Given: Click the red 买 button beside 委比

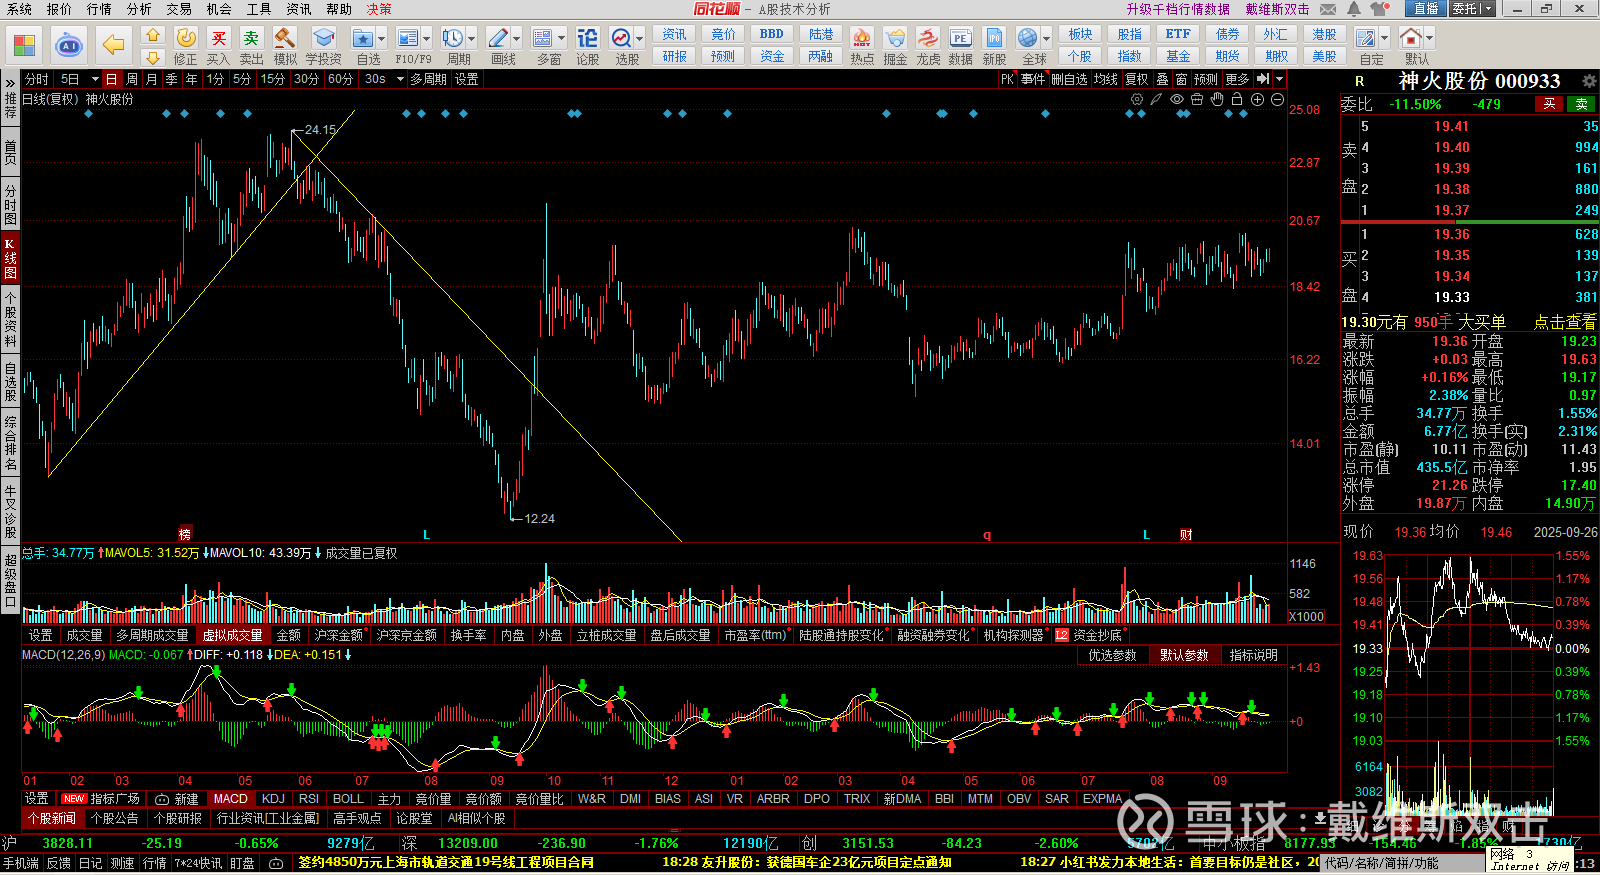Looking at the screenshot, I should (1549, 104).
